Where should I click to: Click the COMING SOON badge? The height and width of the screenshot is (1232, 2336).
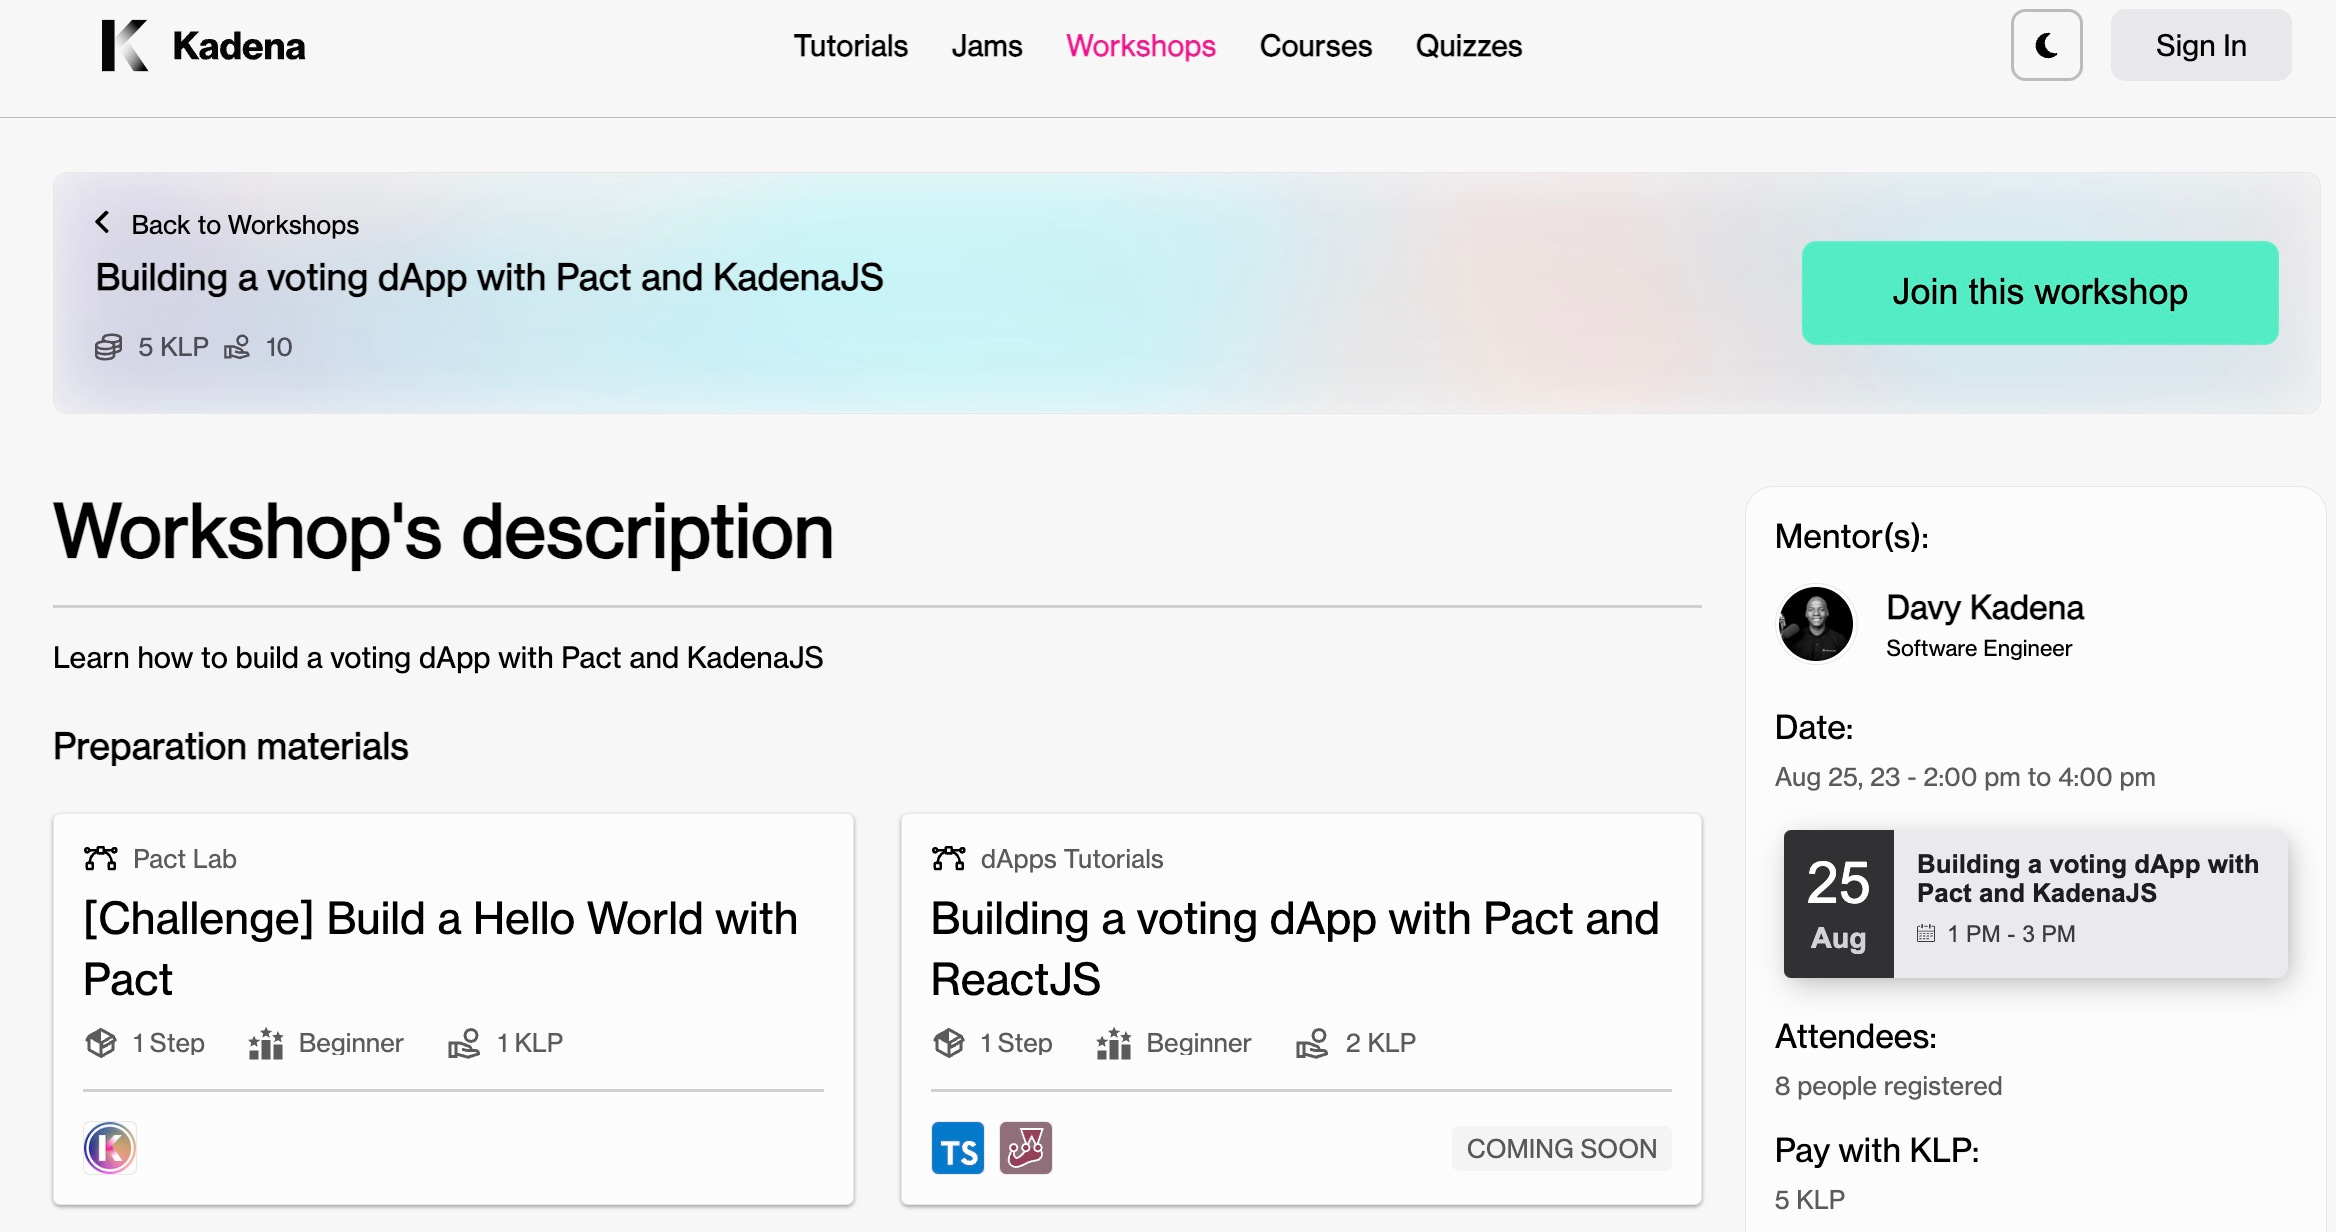pyautogui.click(x=1561, y=1149)
